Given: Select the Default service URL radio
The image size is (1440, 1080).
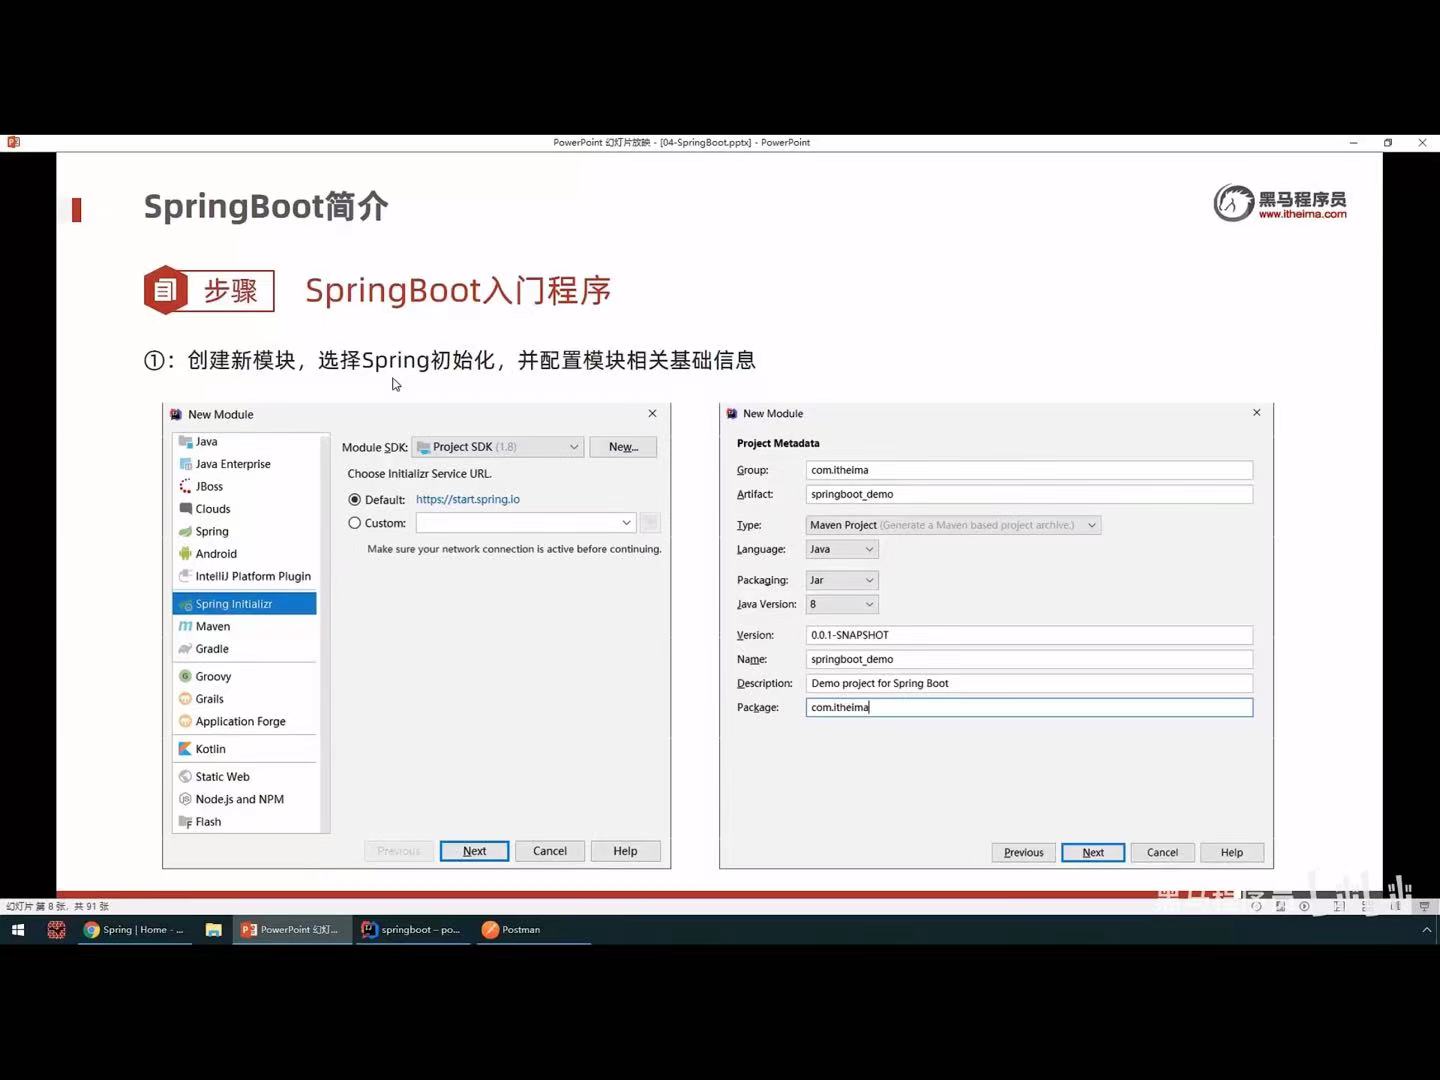Looking at the screenshot, I should 354,500.
